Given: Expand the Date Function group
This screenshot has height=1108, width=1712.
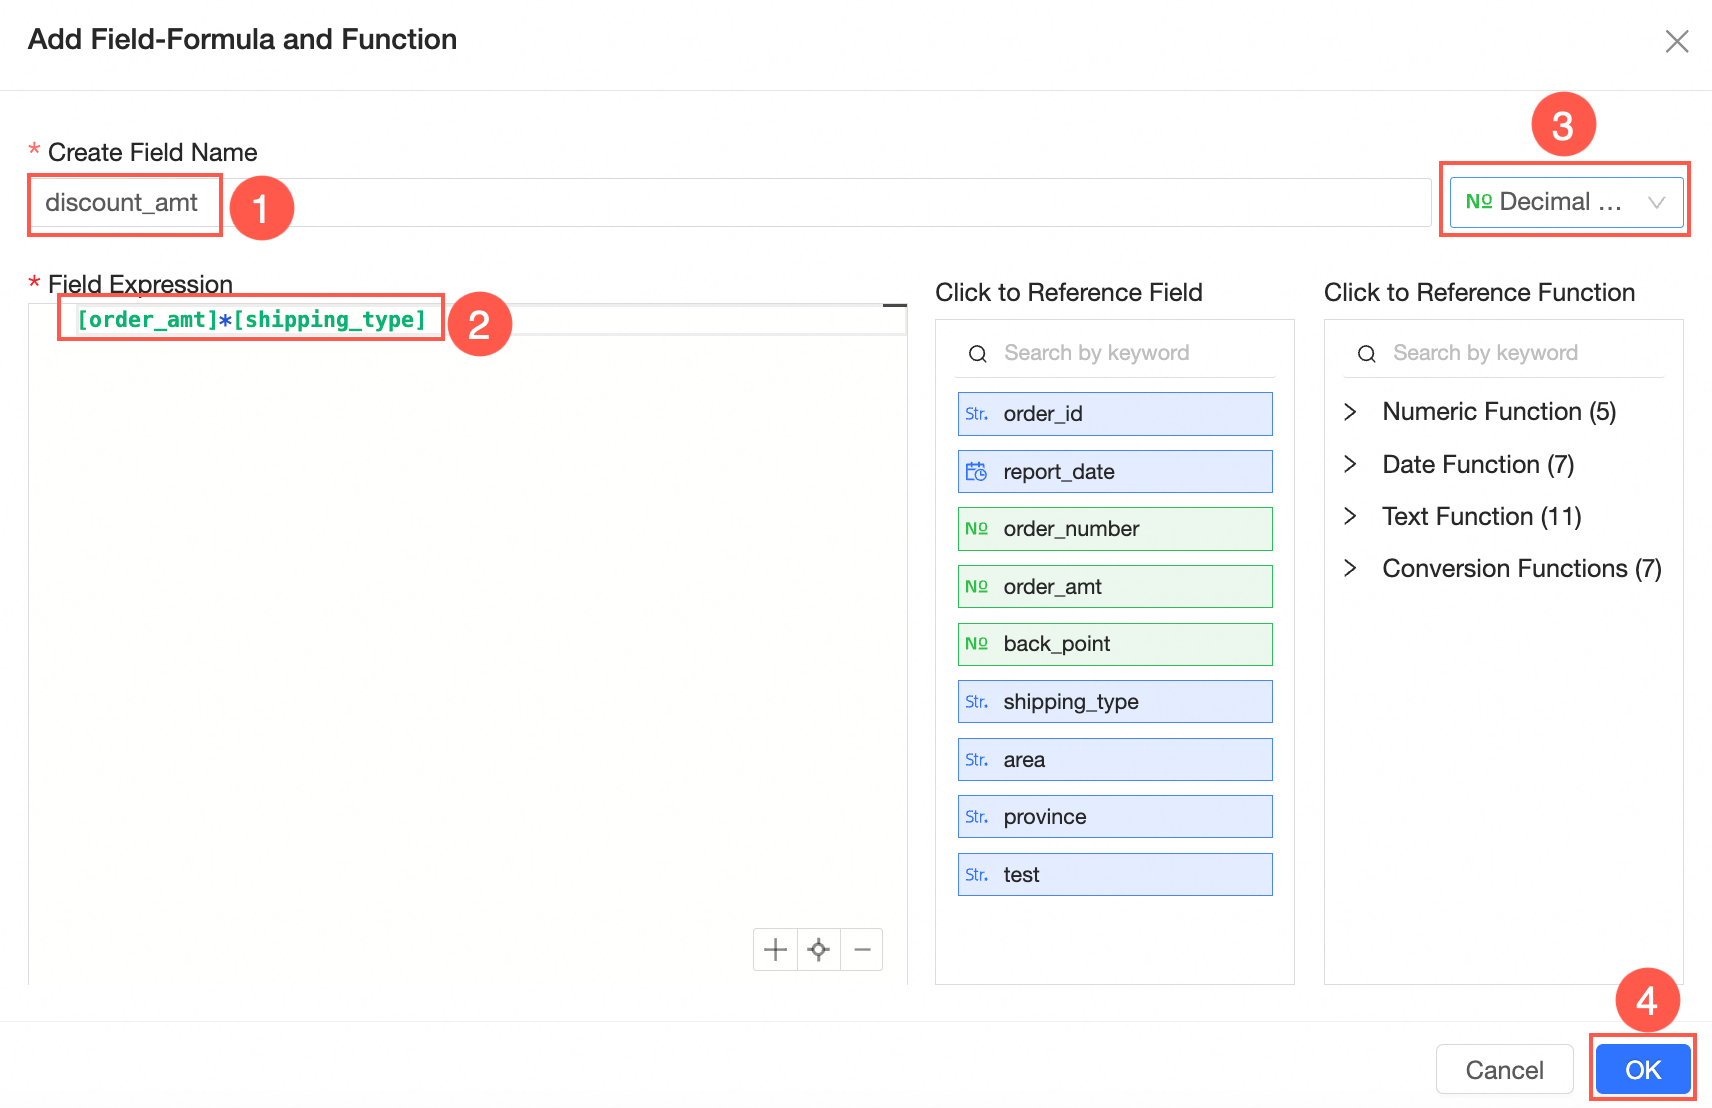Looking at the screenshot, I should click(1351, 464).
